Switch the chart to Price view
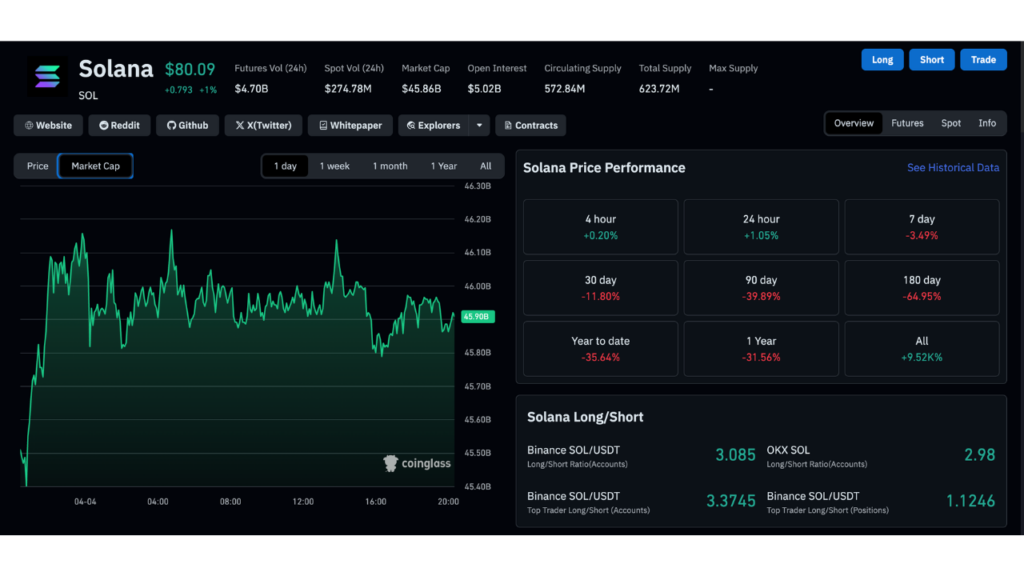Image resolution: width=1024 pixels, height=576 pixels. tap(36, 165)
